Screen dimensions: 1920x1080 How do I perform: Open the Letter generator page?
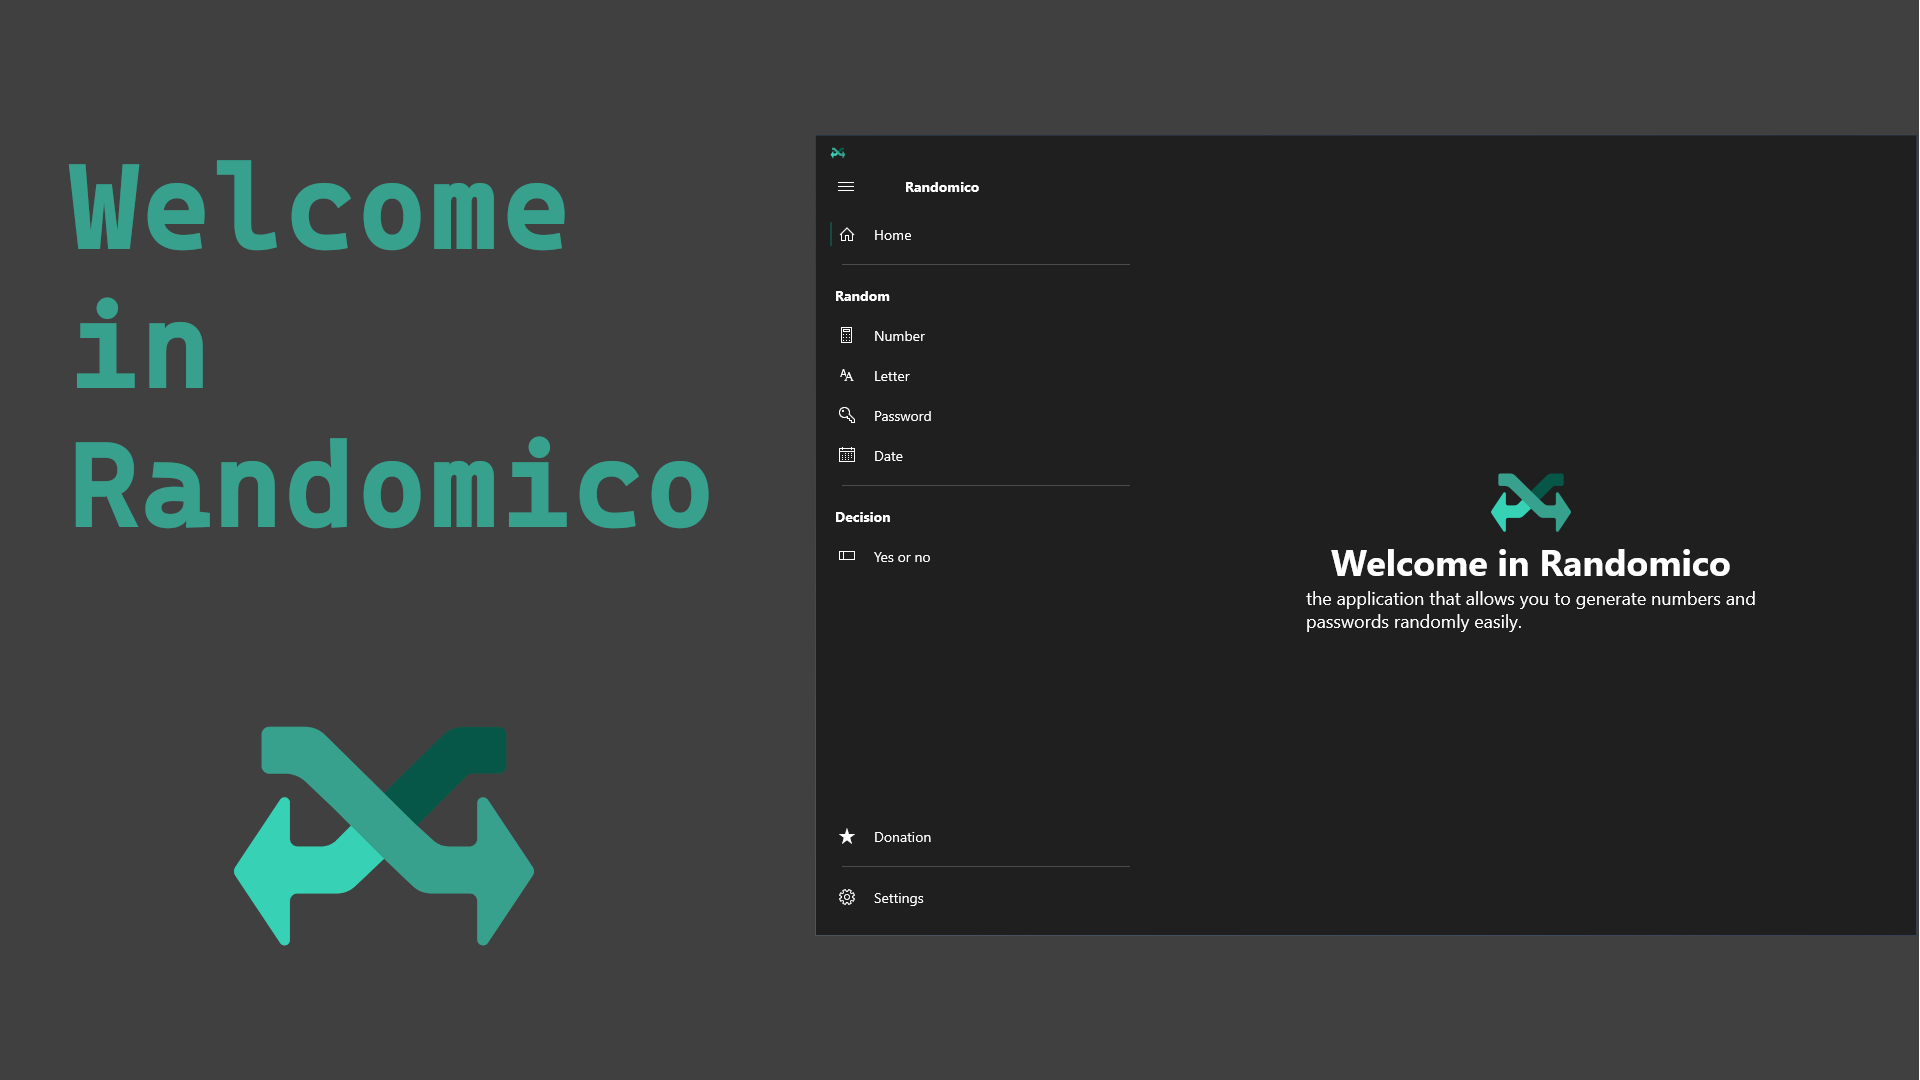pyautogui.click(x=892, y=376)
